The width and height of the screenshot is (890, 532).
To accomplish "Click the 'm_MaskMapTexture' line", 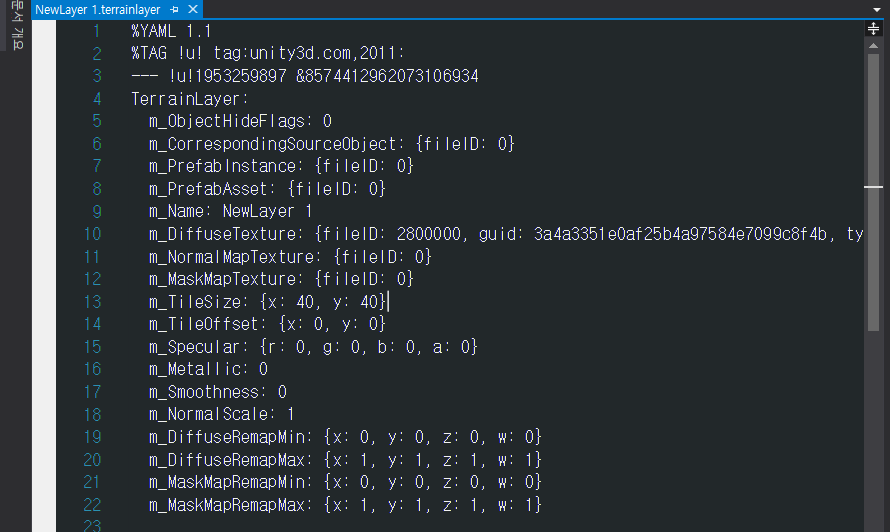I will [281, 279].
